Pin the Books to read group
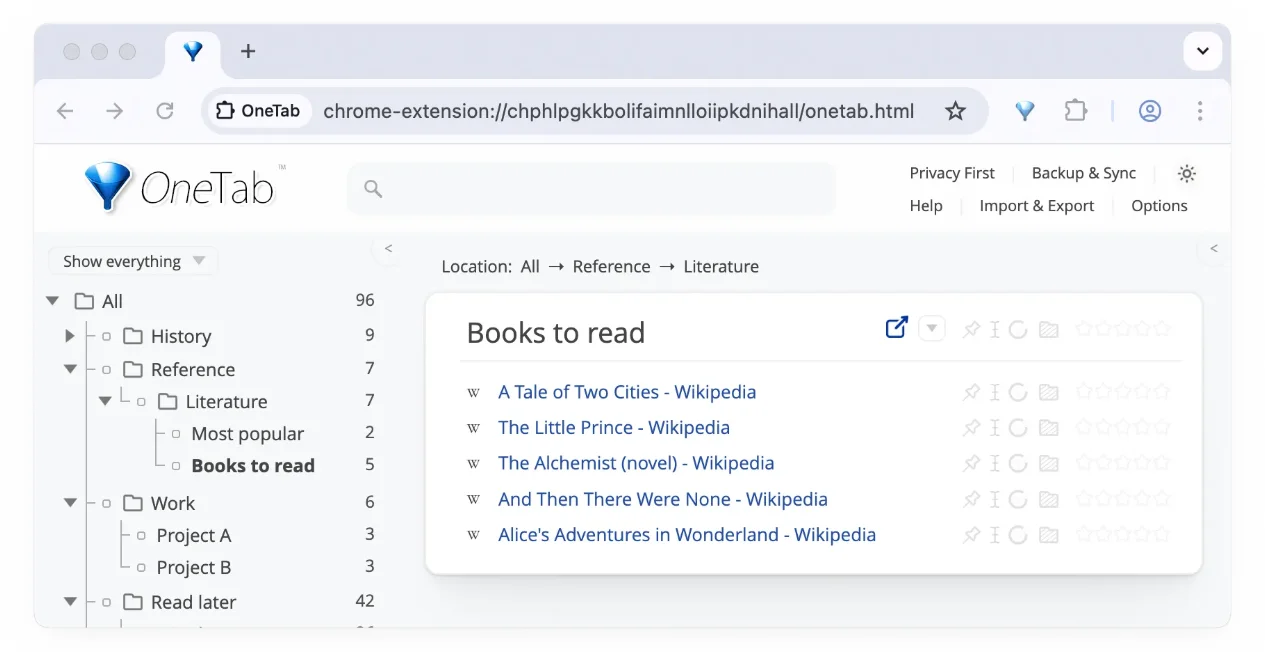1265x652 pixels. (x=971, y=329)
